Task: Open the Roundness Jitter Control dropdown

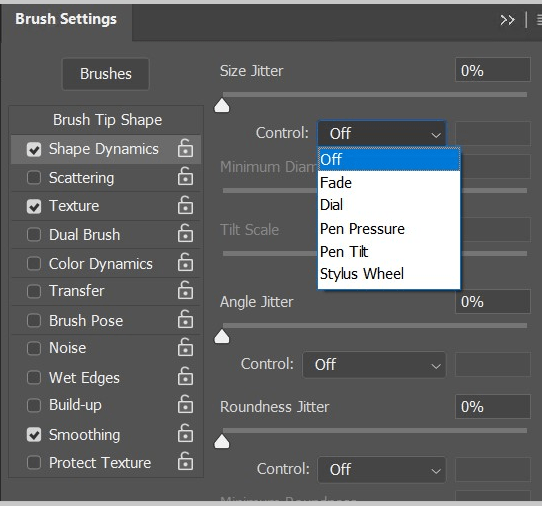Action: (382, 470)
